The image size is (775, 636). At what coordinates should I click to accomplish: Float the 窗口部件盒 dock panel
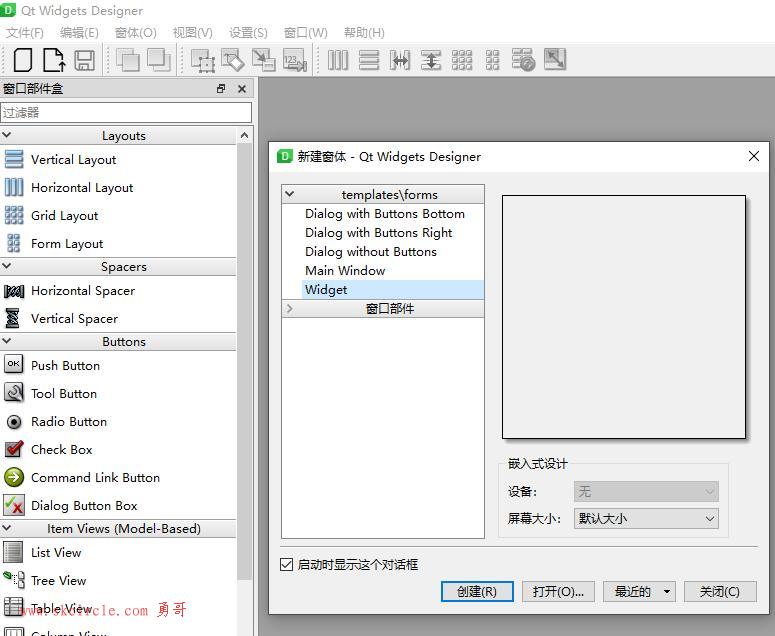pos(221,89)
